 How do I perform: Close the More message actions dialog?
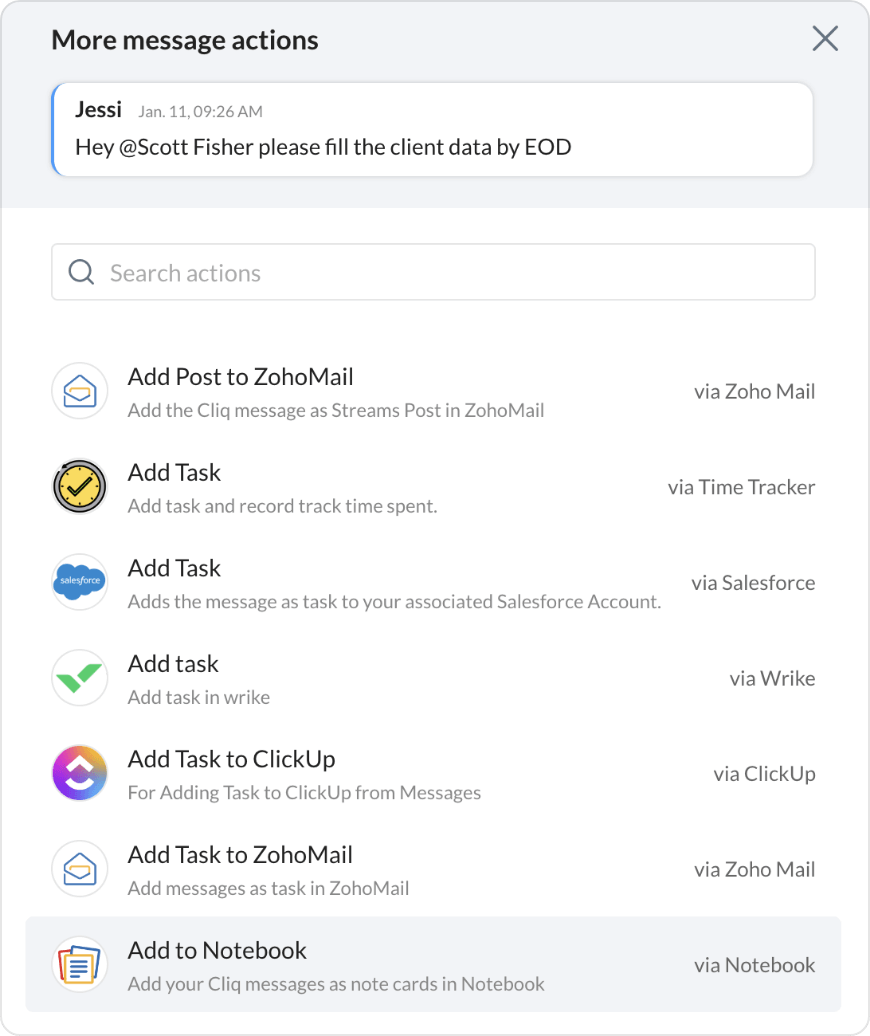click(x=825, y=39)
